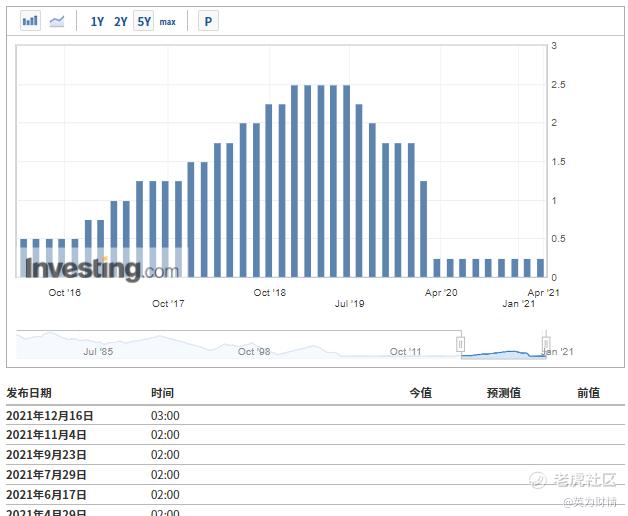The width and height of the screenshot is (628, 516).
Task: Open the 2021年9月23日 release row
Action: pyautogui.click(x=46, y=455)
